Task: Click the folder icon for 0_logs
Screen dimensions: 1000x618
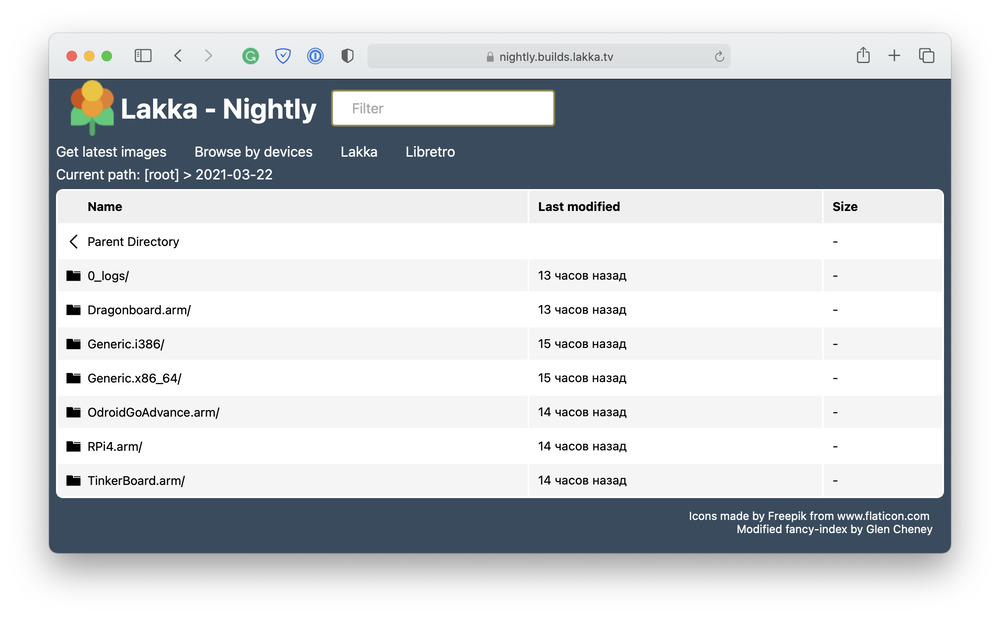Action: pyautogui.click(x=73, y=276)
